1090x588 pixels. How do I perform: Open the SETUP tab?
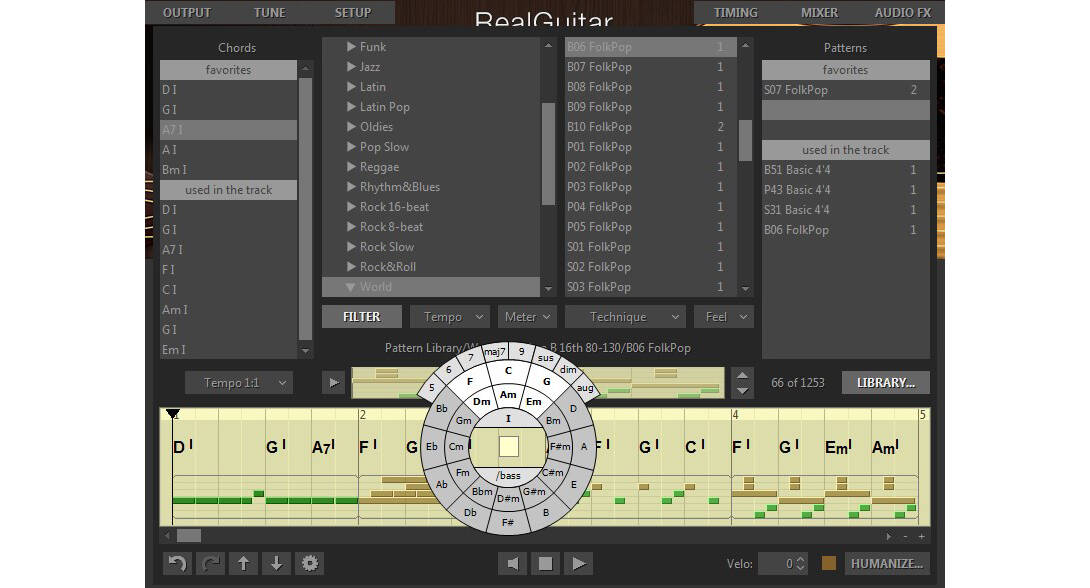pos(352,13)
